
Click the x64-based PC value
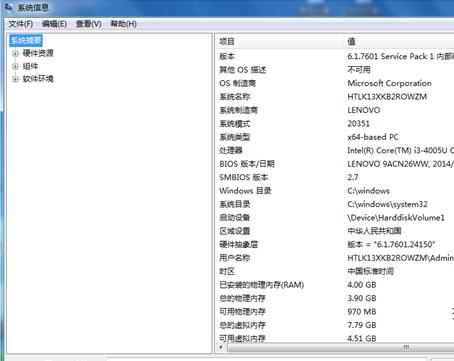coord(373,137)
